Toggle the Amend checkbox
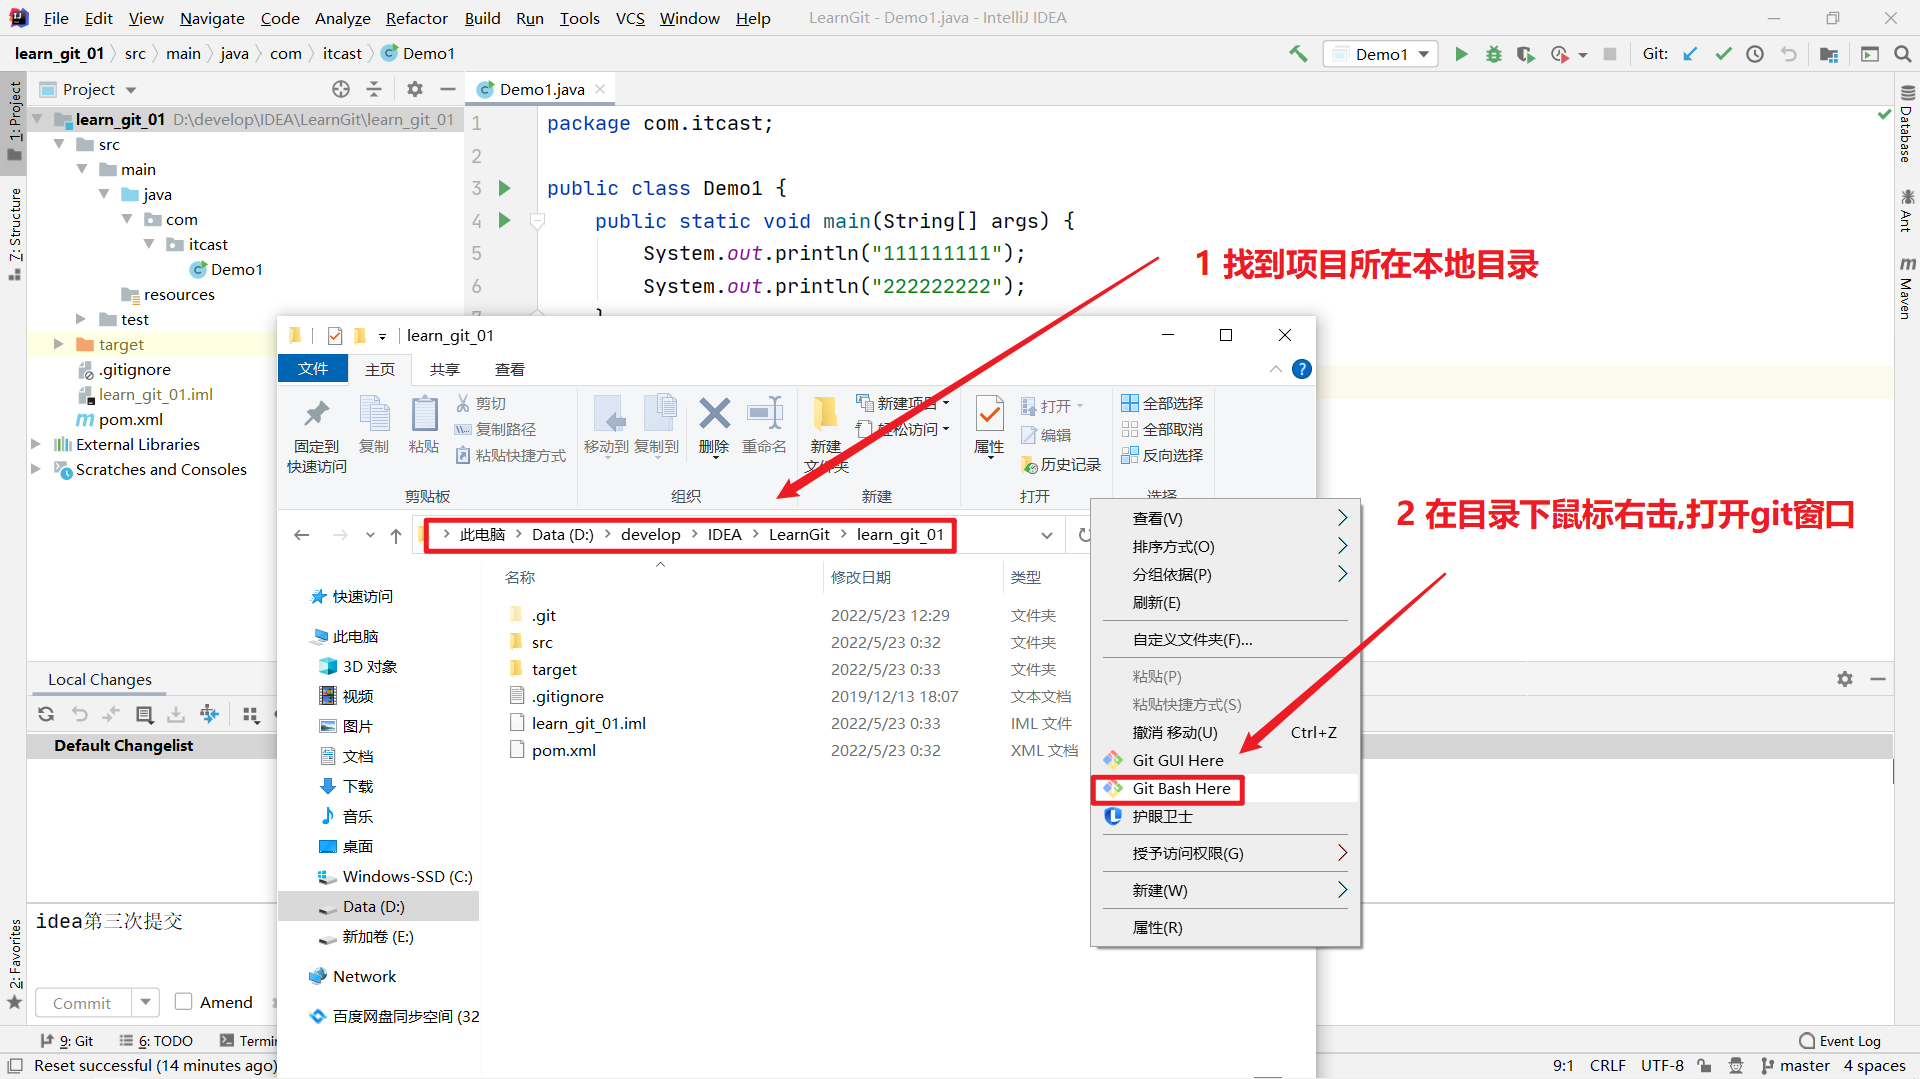 click(183, 1001)
